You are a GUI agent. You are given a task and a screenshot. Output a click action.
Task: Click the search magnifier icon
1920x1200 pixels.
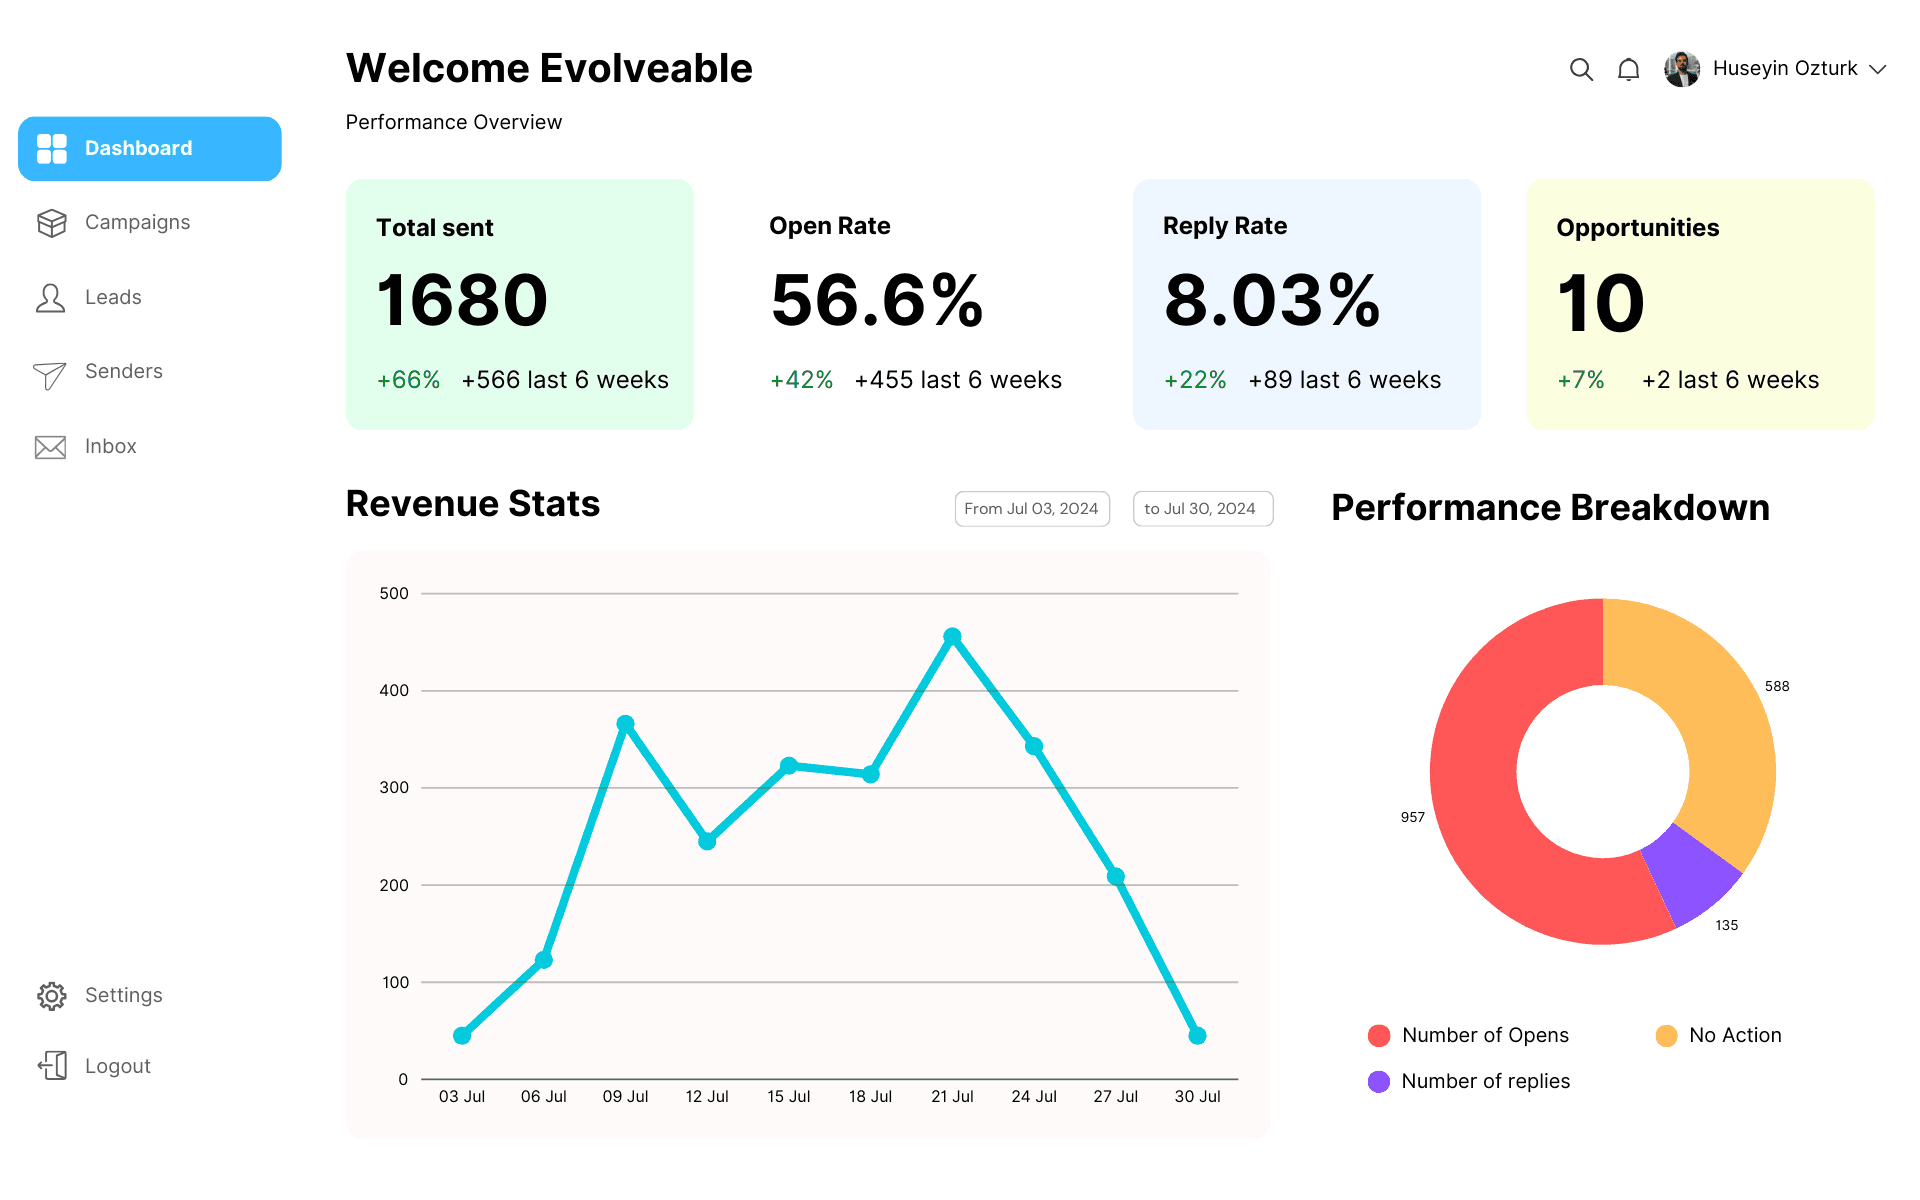(x=1581, y=69)
